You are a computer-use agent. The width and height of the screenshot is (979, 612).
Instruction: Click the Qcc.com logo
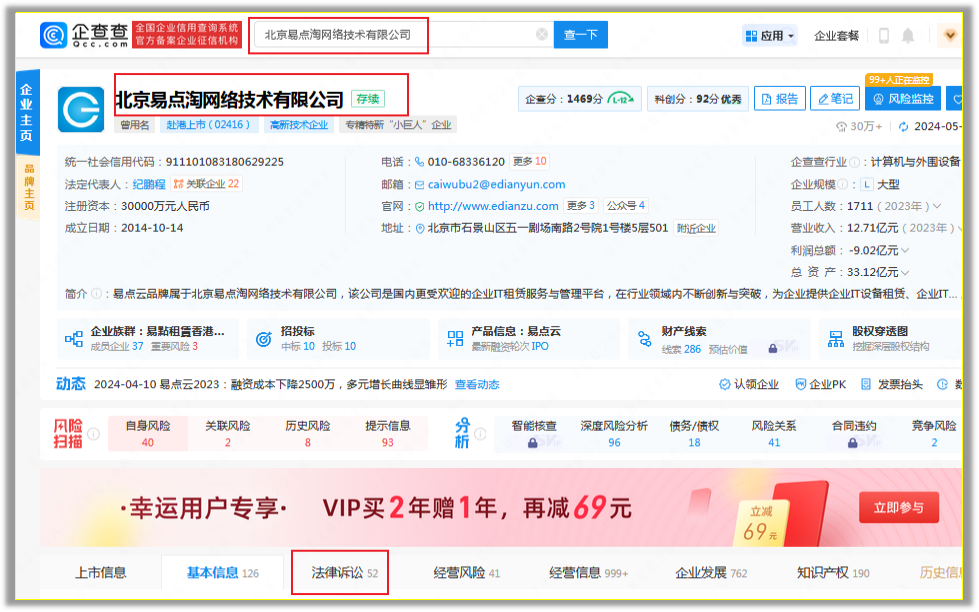[84, 34]
